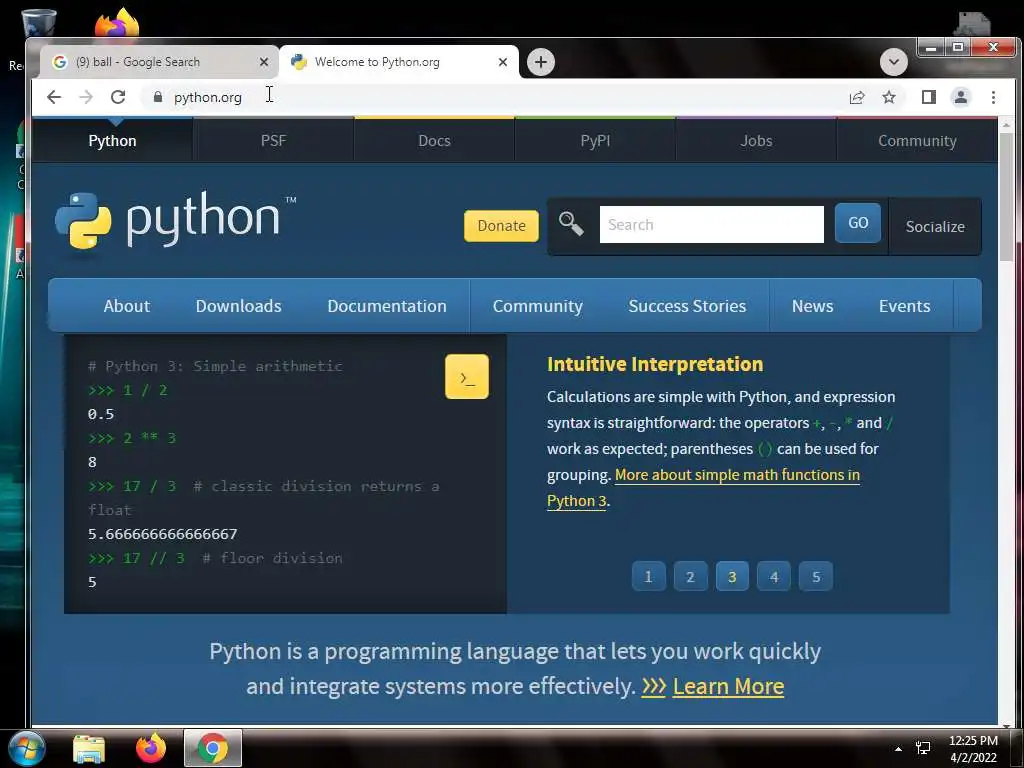This screenshot has height=768, width=1024.
Task: Show hidden system tray icons
Action: coord(899,749)
